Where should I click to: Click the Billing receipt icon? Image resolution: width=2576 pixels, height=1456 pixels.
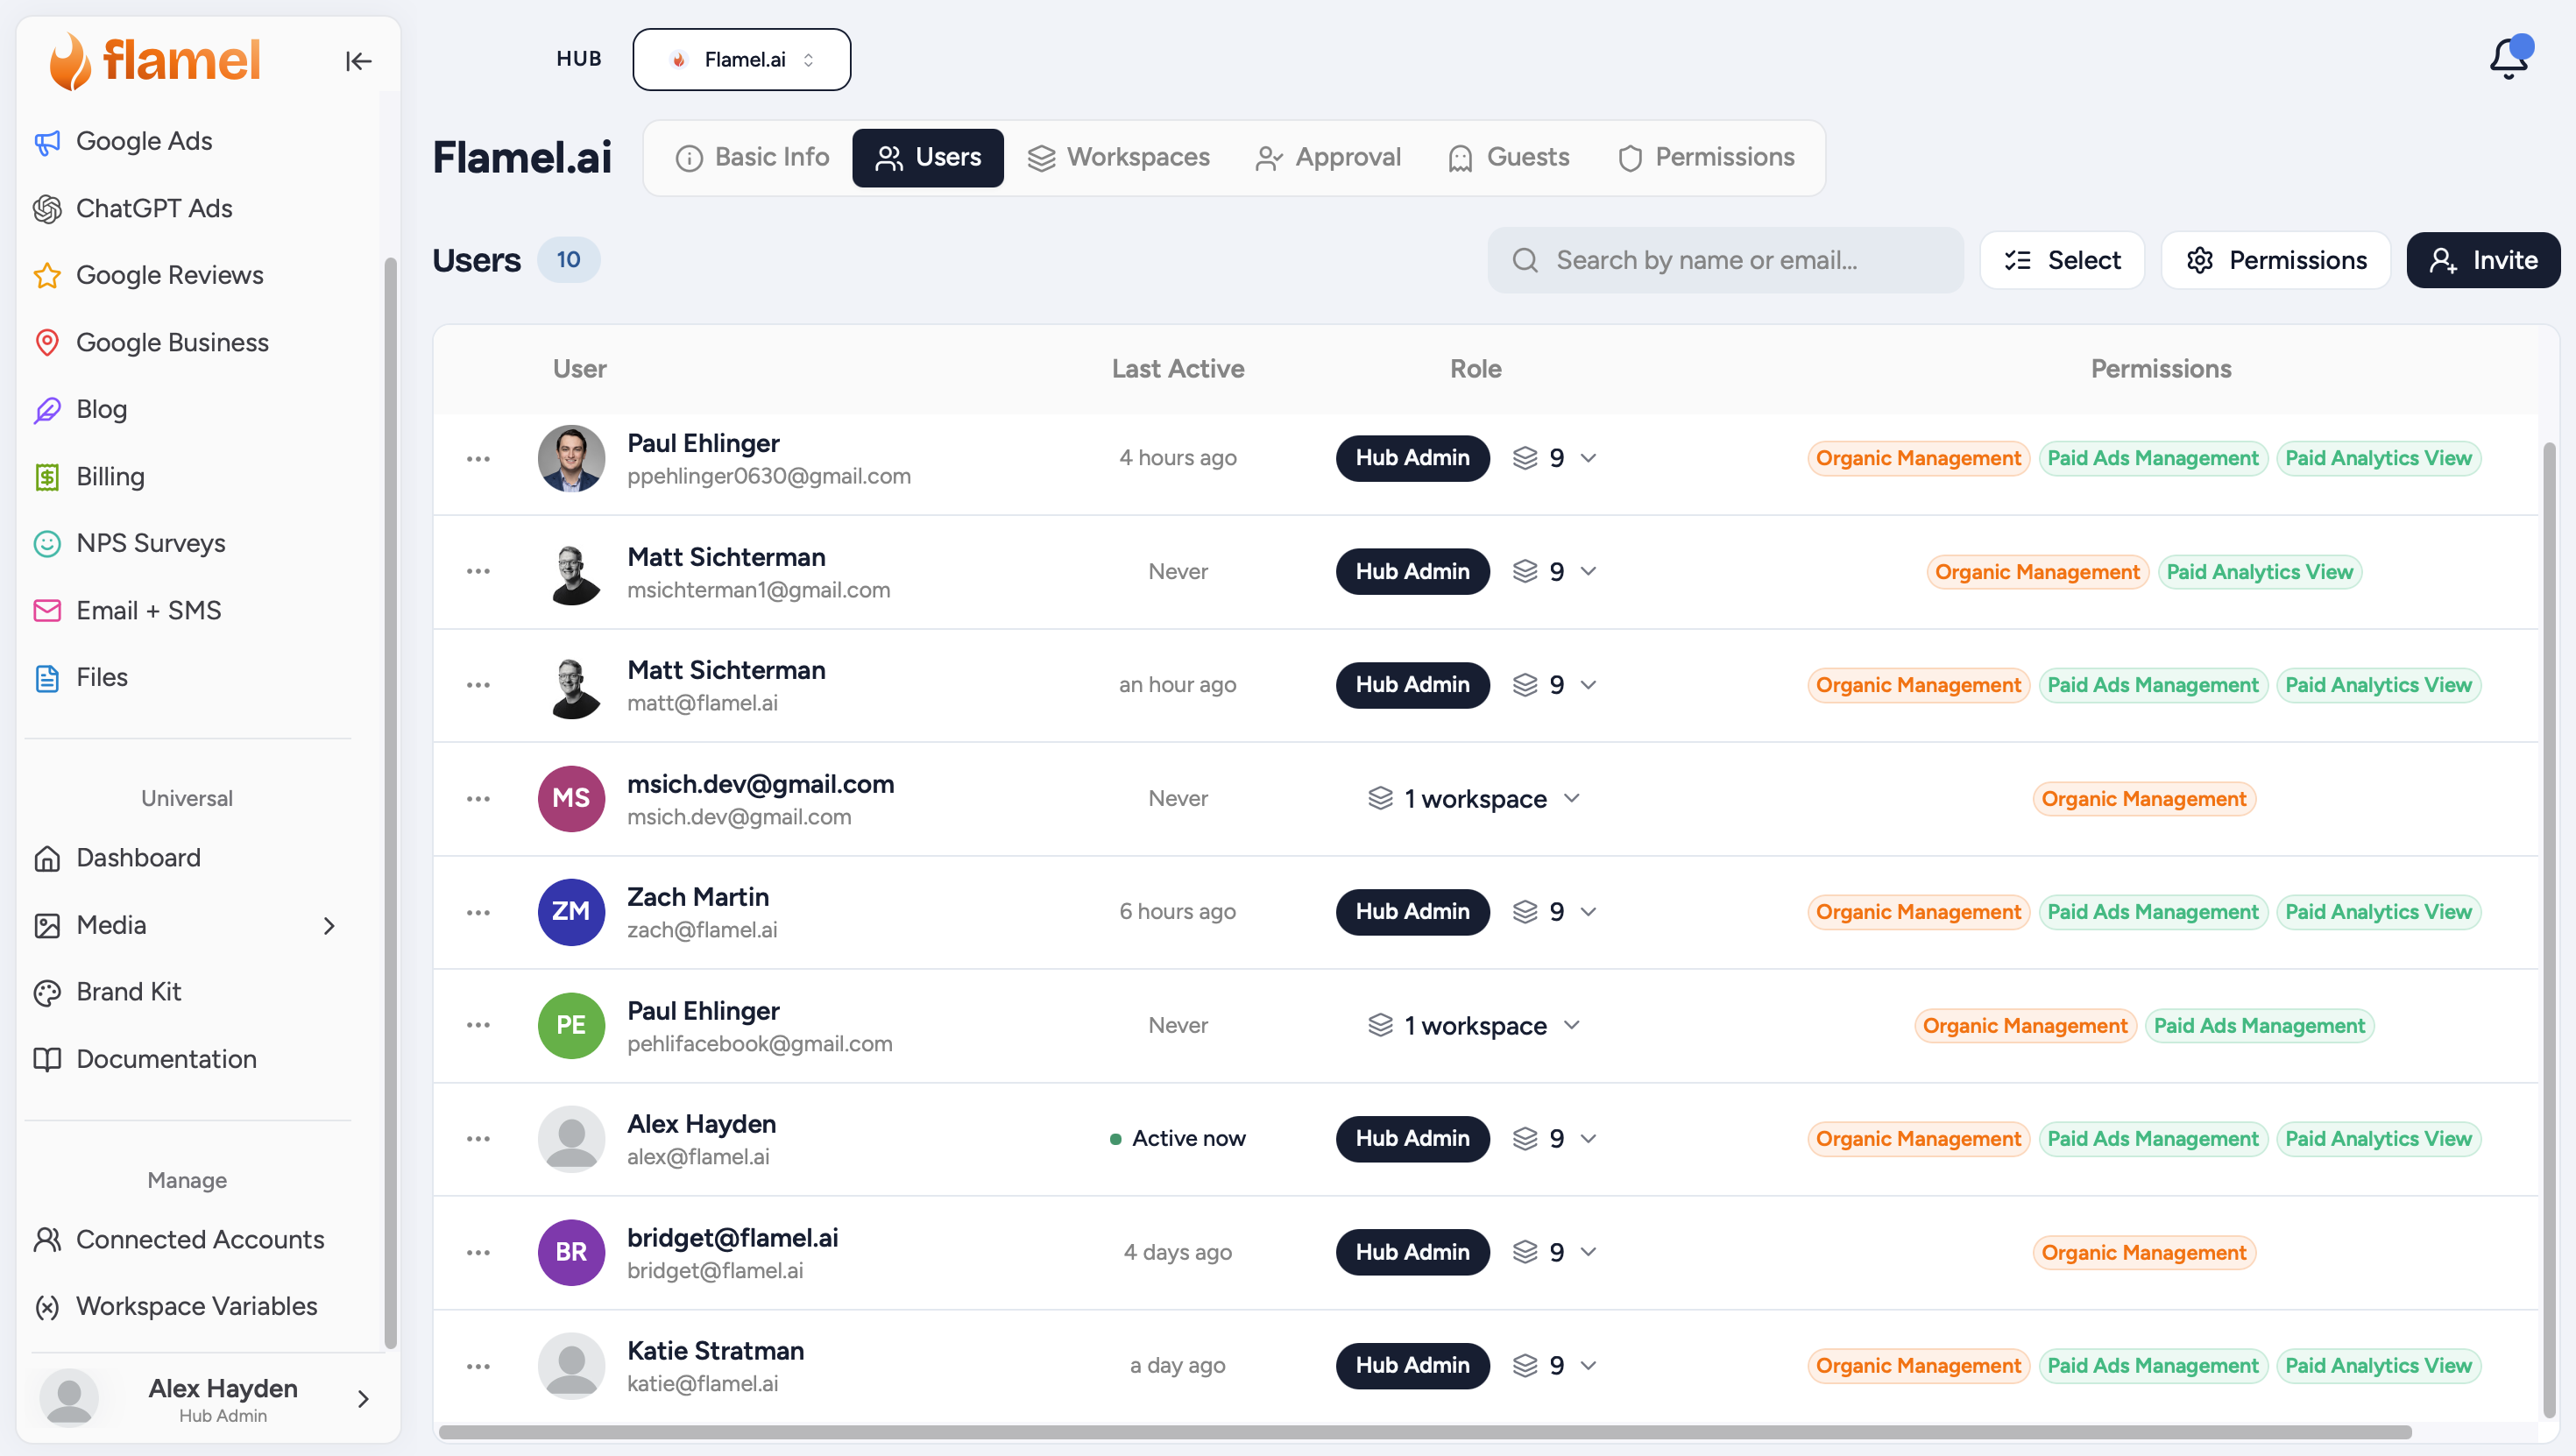47,477
